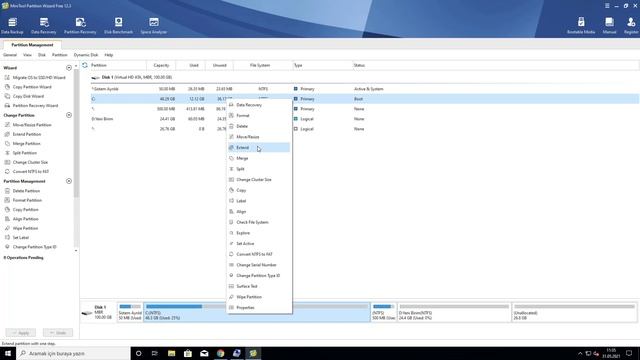Screen dimensions: 640x360
Task: Select the Sistem Ayrıldı partition row
Action: [x=364, y=89]
